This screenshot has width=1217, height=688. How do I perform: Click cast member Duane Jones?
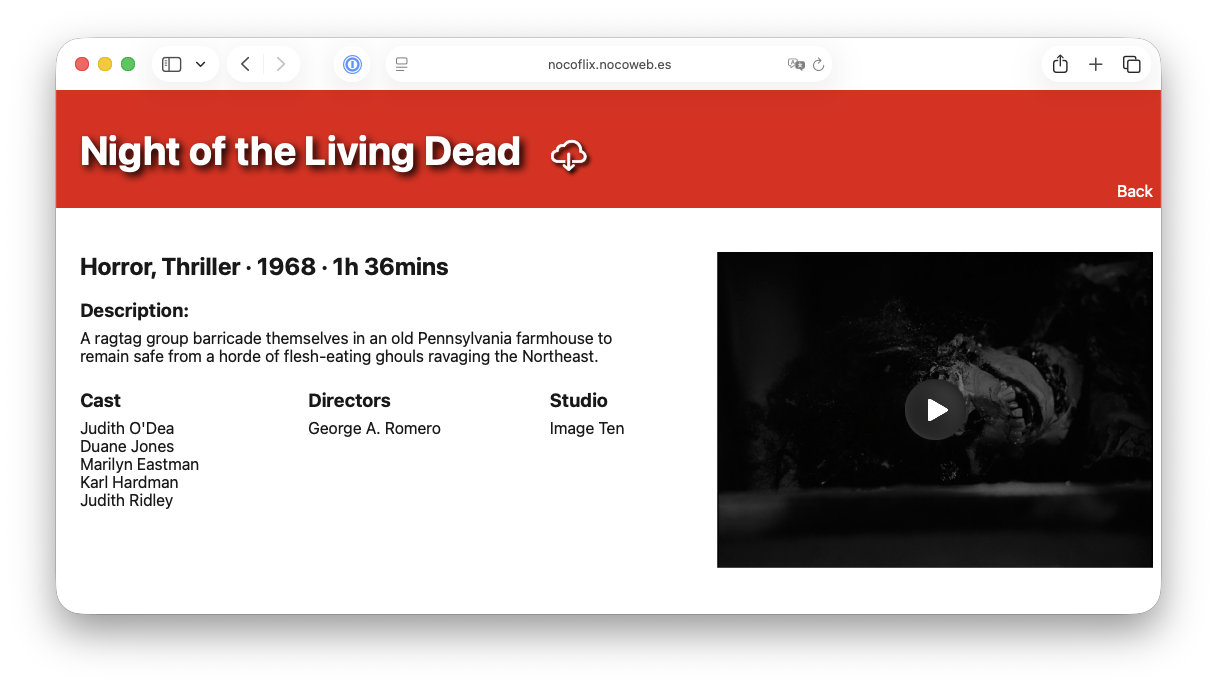(127, 446)
